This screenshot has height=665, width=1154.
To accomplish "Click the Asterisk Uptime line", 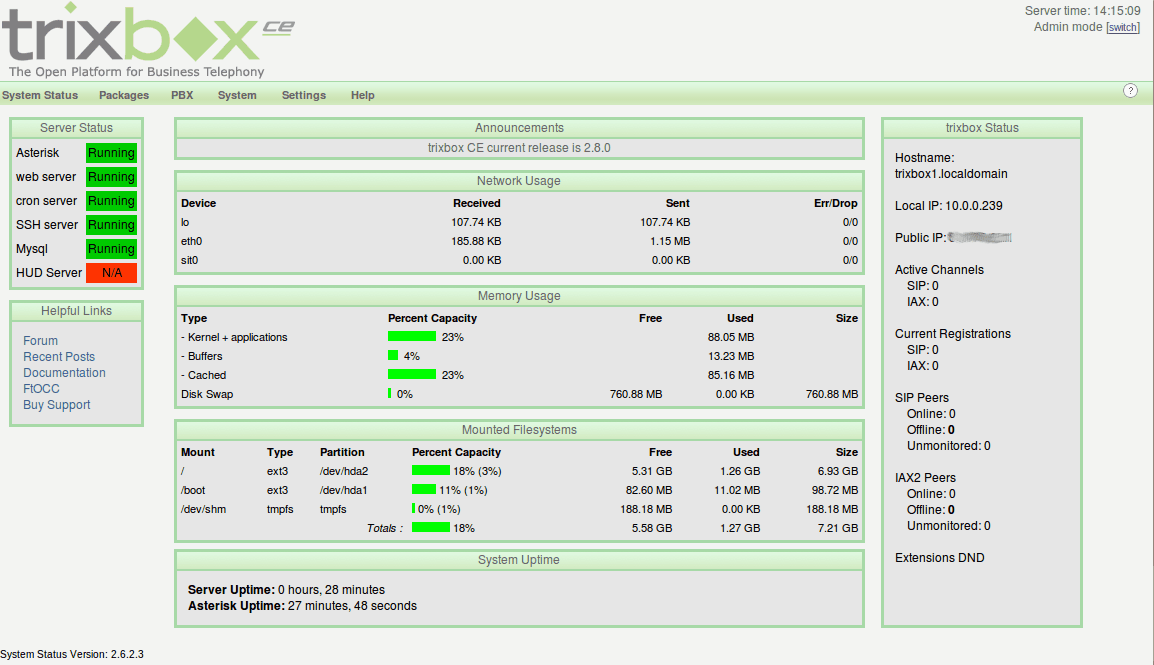I will (x=302, y=606).
